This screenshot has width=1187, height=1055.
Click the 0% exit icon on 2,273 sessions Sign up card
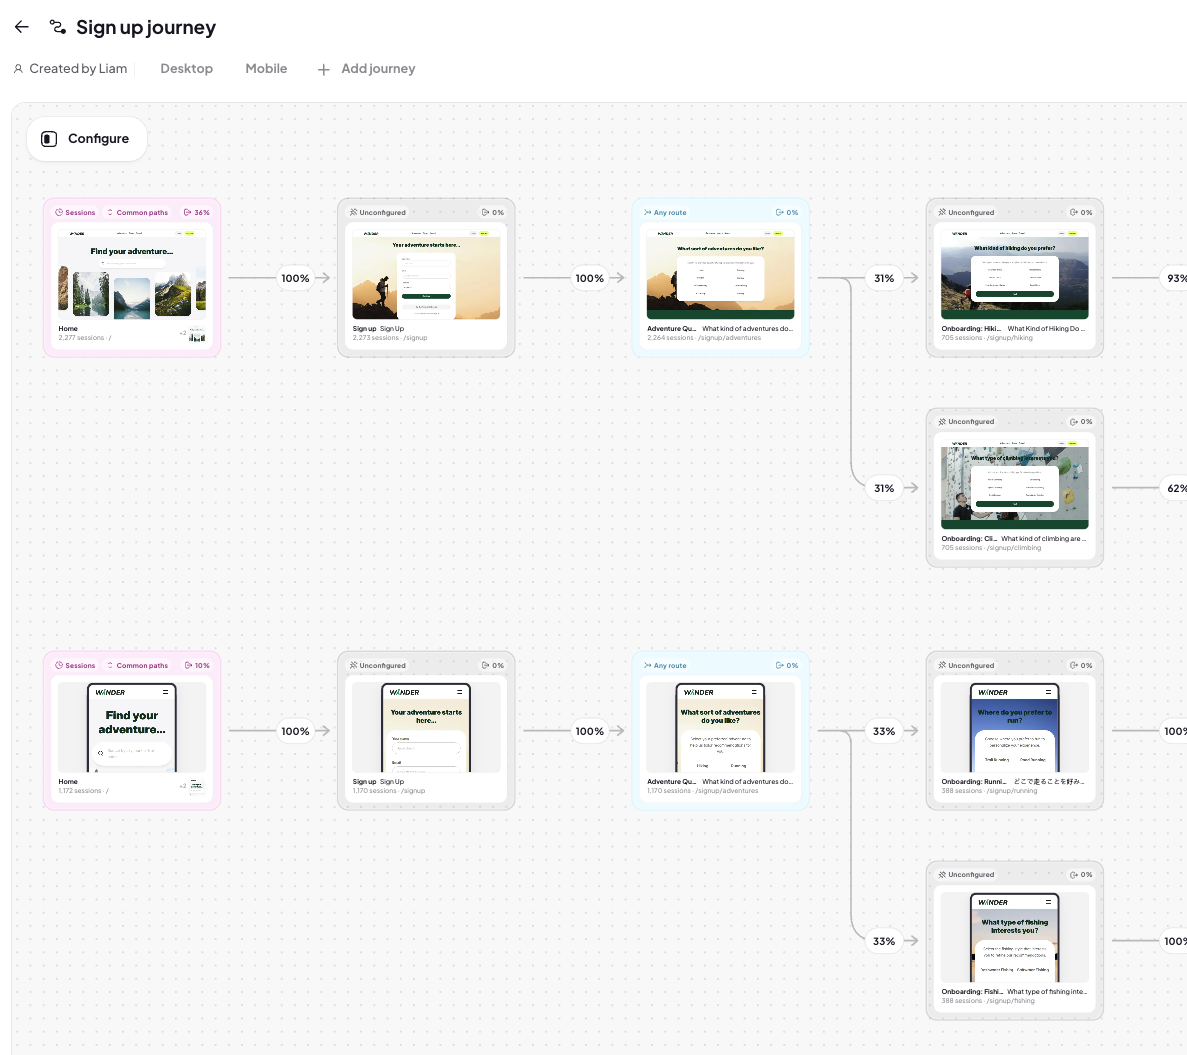pyautogui.click(x=485, y=213)
